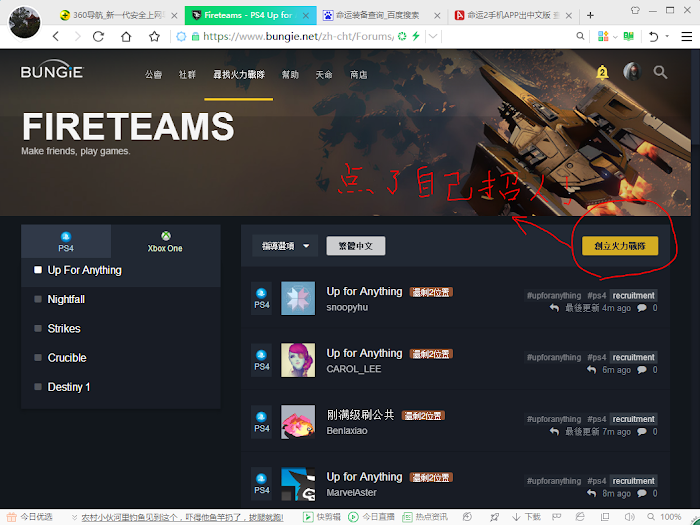
Task: Open 今日直播 in bottom bar
Action: pyautogui.click(x=371, y=517)
